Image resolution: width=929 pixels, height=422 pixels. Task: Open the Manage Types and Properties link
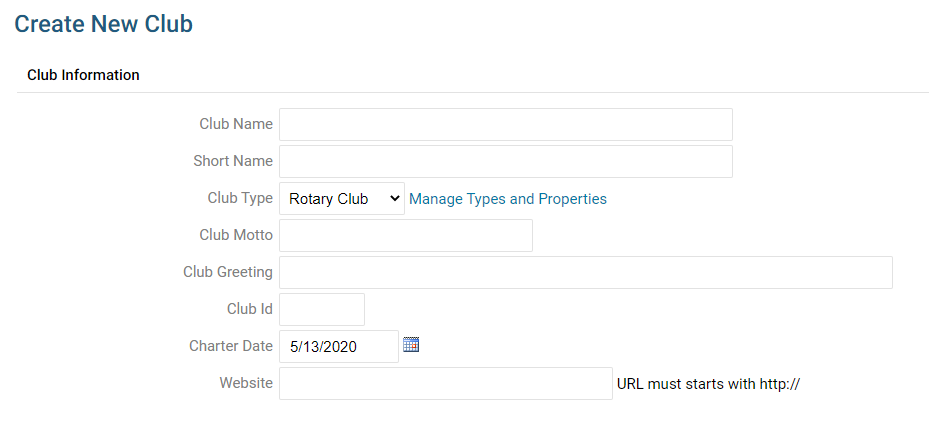click(507, 199)
